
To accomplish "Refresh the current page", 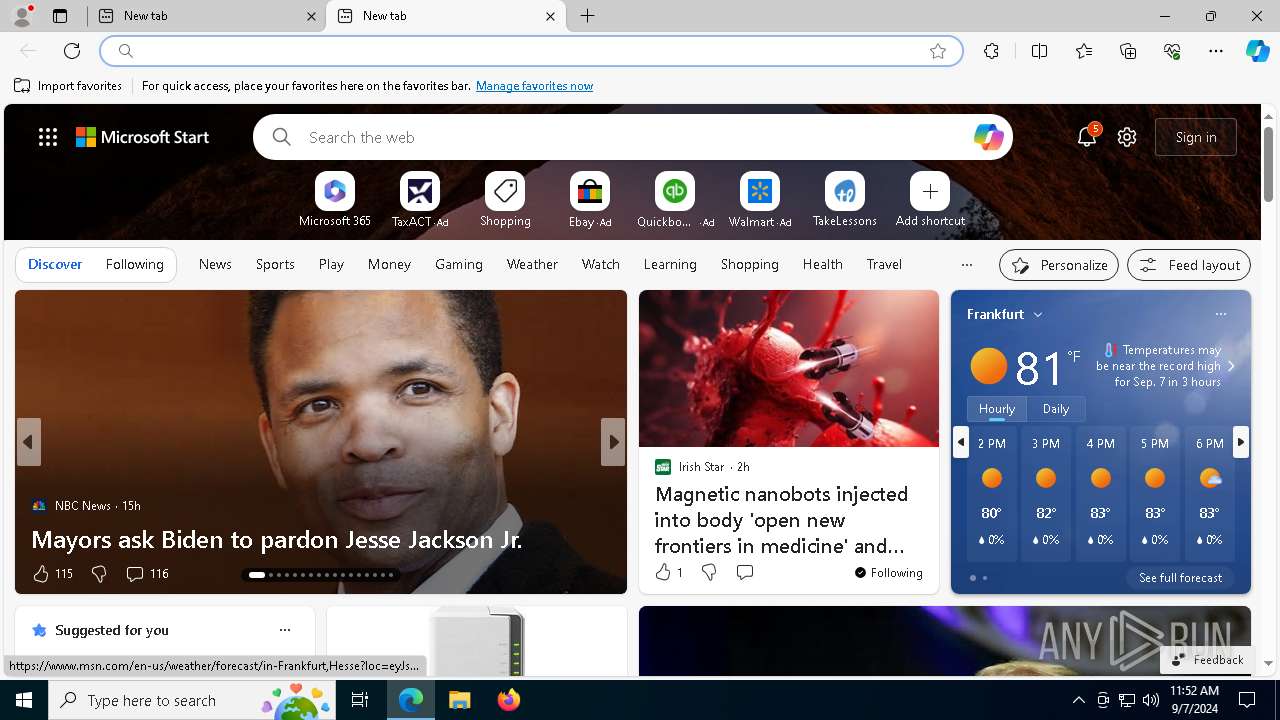I will 72,51.
